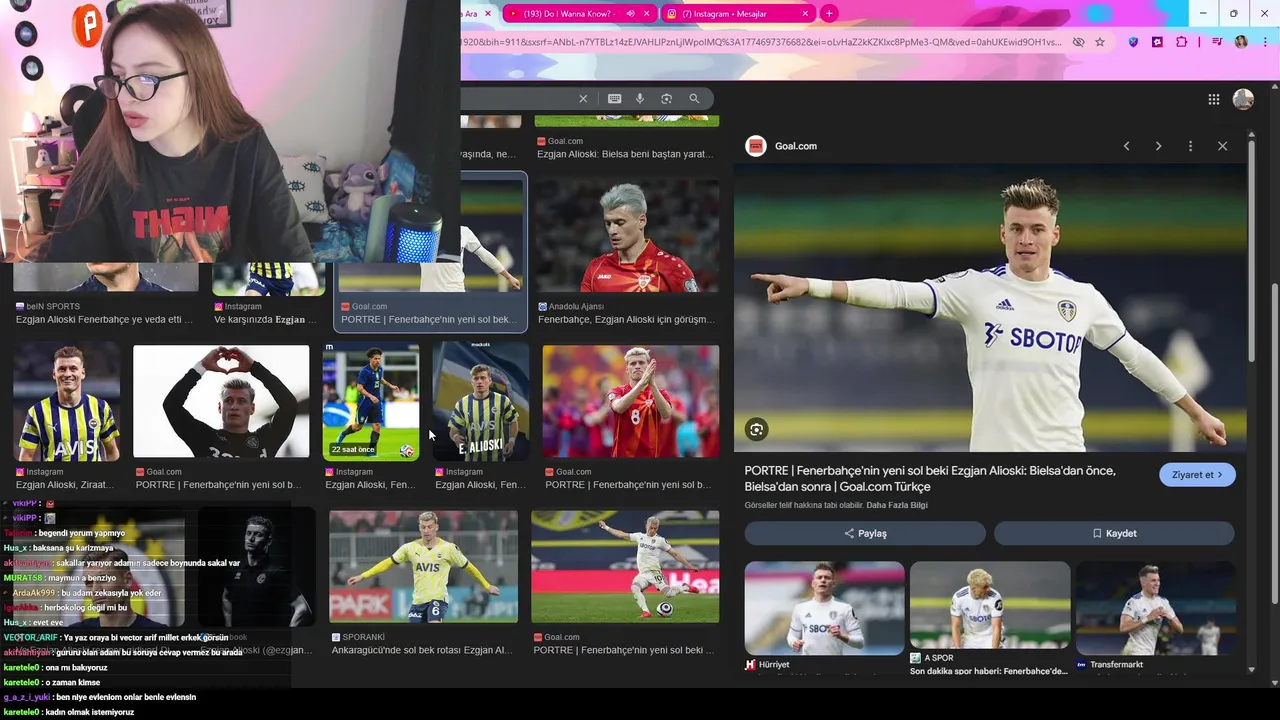The width and height of the screenshot is (1280, 720).
Task: Open a new browser tab
Action: [829, 14]
